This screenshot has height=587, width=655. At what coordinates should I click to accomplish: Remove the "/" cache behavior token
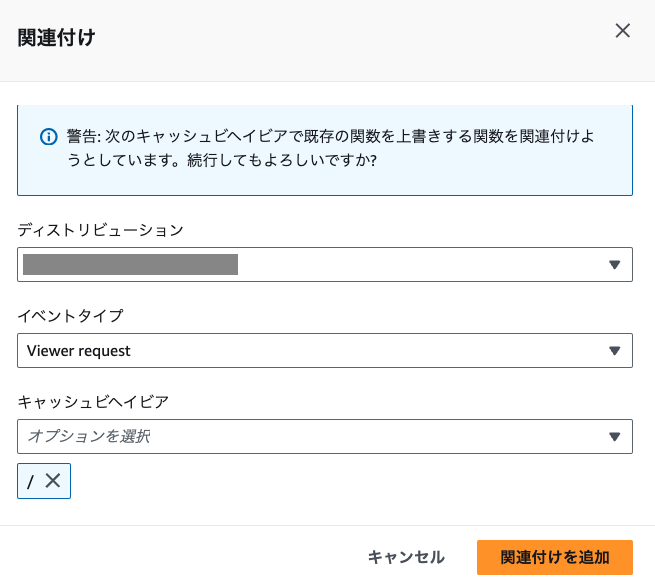click(53, 480)
